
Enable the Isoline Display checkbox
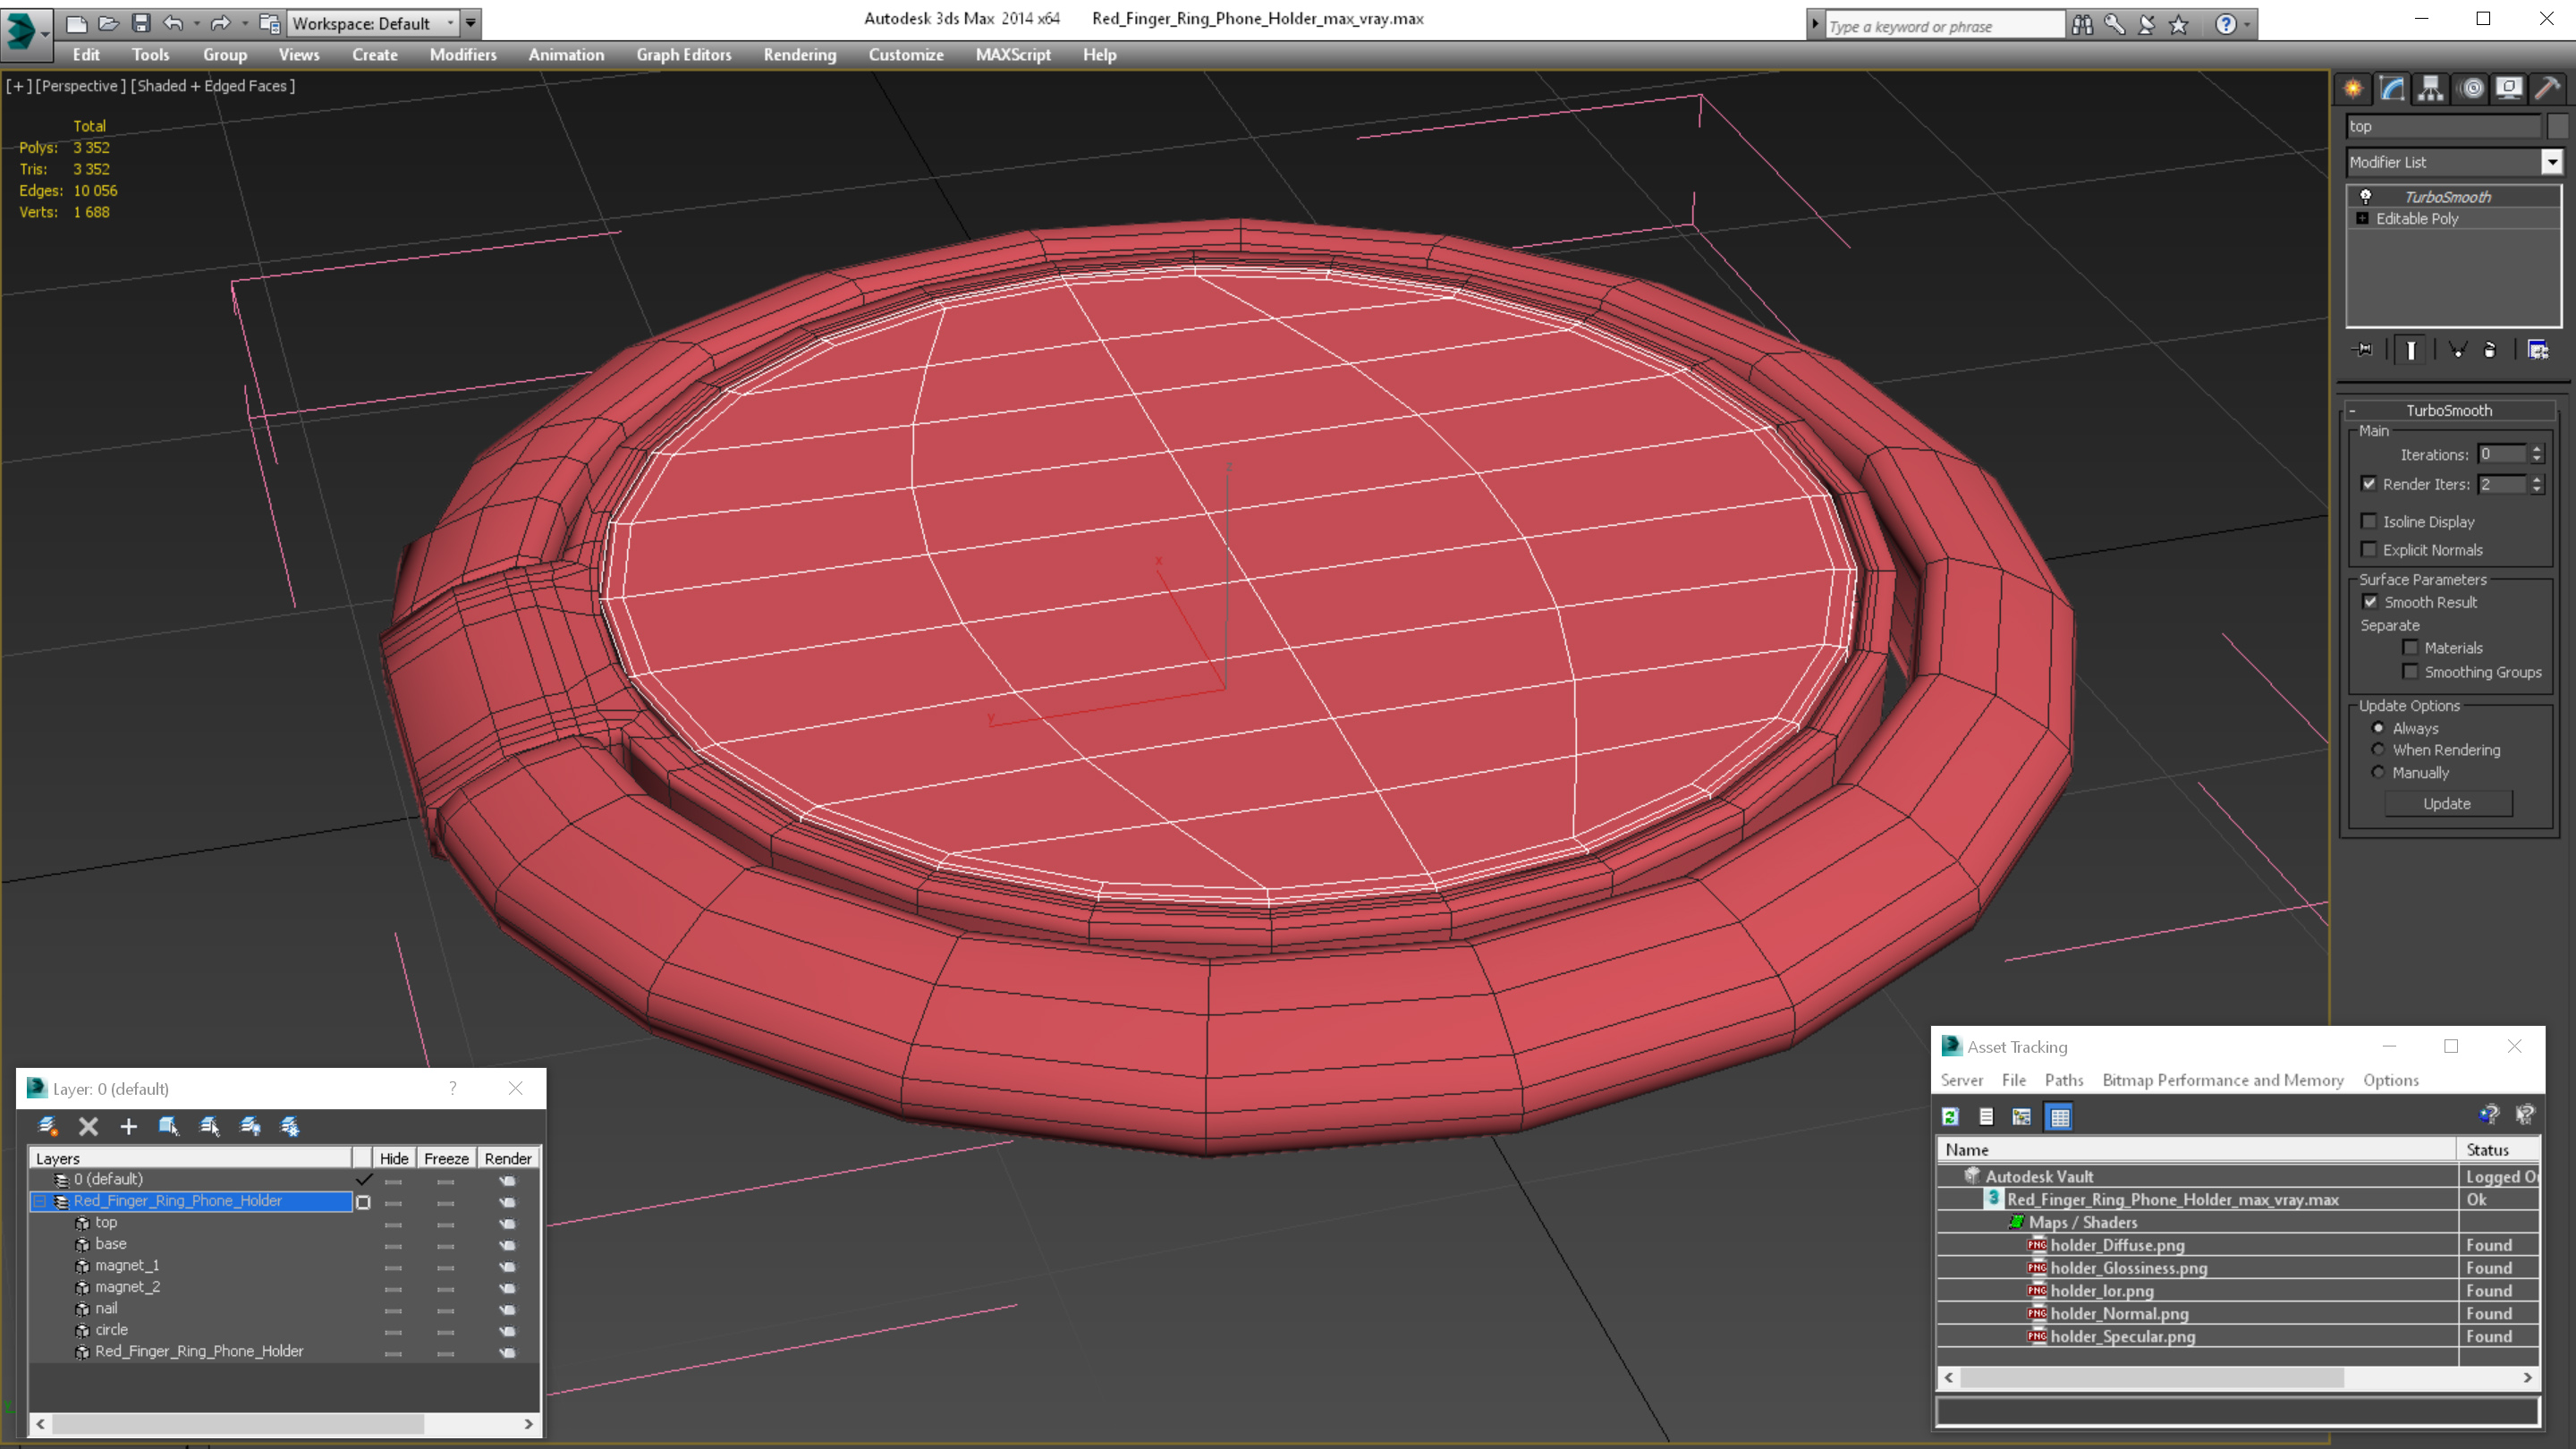(2369, 521)
